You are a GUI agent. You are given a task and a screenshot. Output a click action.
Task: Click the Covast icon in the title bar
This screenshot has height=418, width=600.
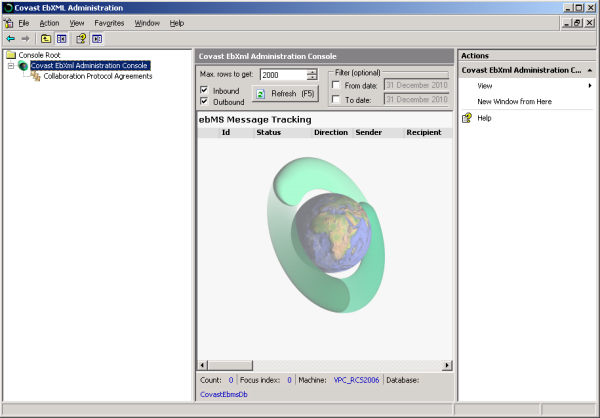(8, 8)
